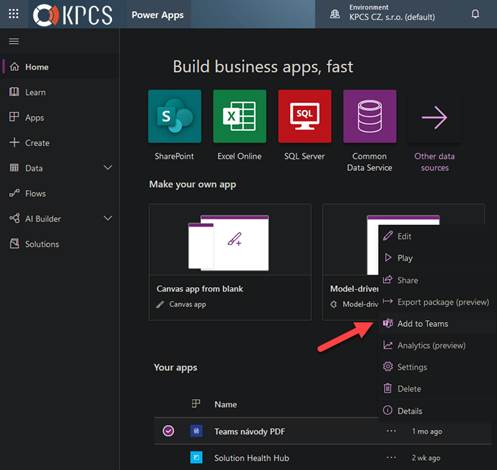The image size is (497, 470).
Task: Select the Common Data Service tile
Action: 370,116
